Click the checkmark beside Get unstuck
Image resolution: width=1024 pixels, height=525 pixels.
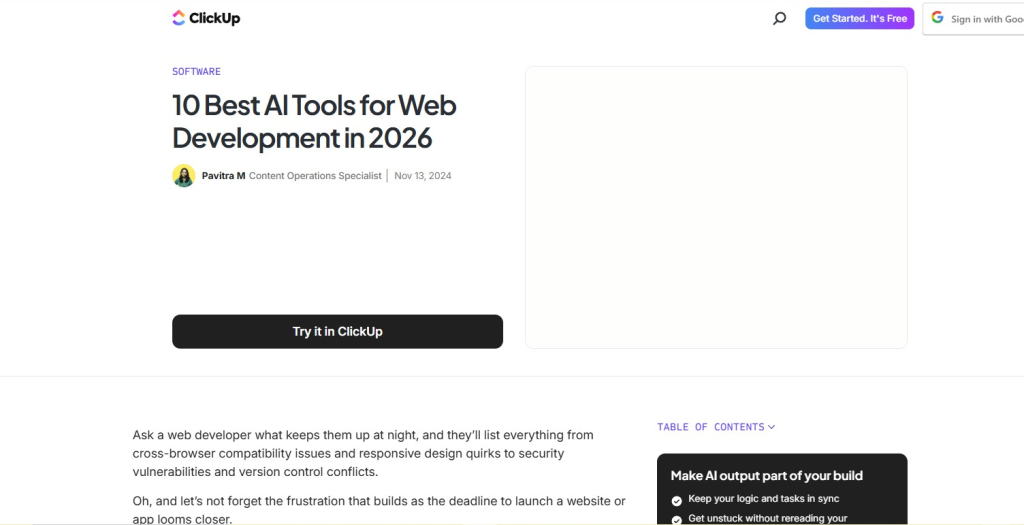[677, 520]
